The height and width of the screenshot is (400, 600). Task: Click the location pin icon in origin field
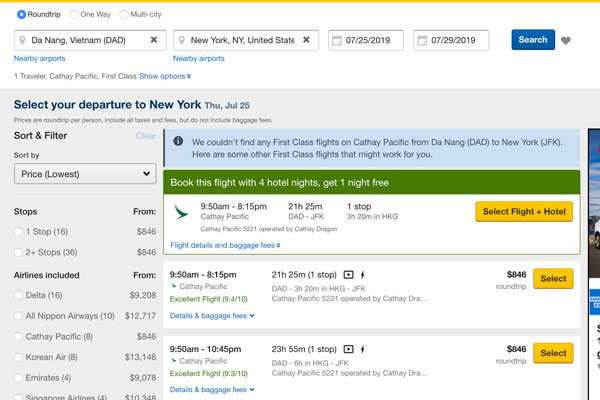(x=23, y=40)
